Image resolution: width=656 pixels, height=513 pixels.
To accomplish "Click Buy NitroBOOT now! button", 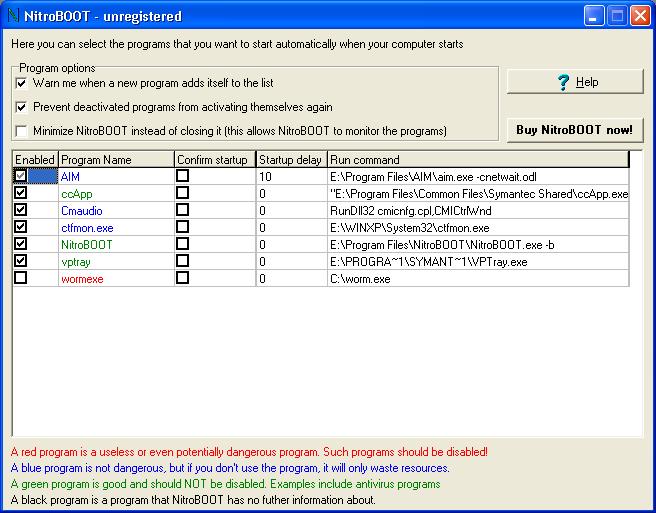I will pyautogui.click(x=575, y=130).
